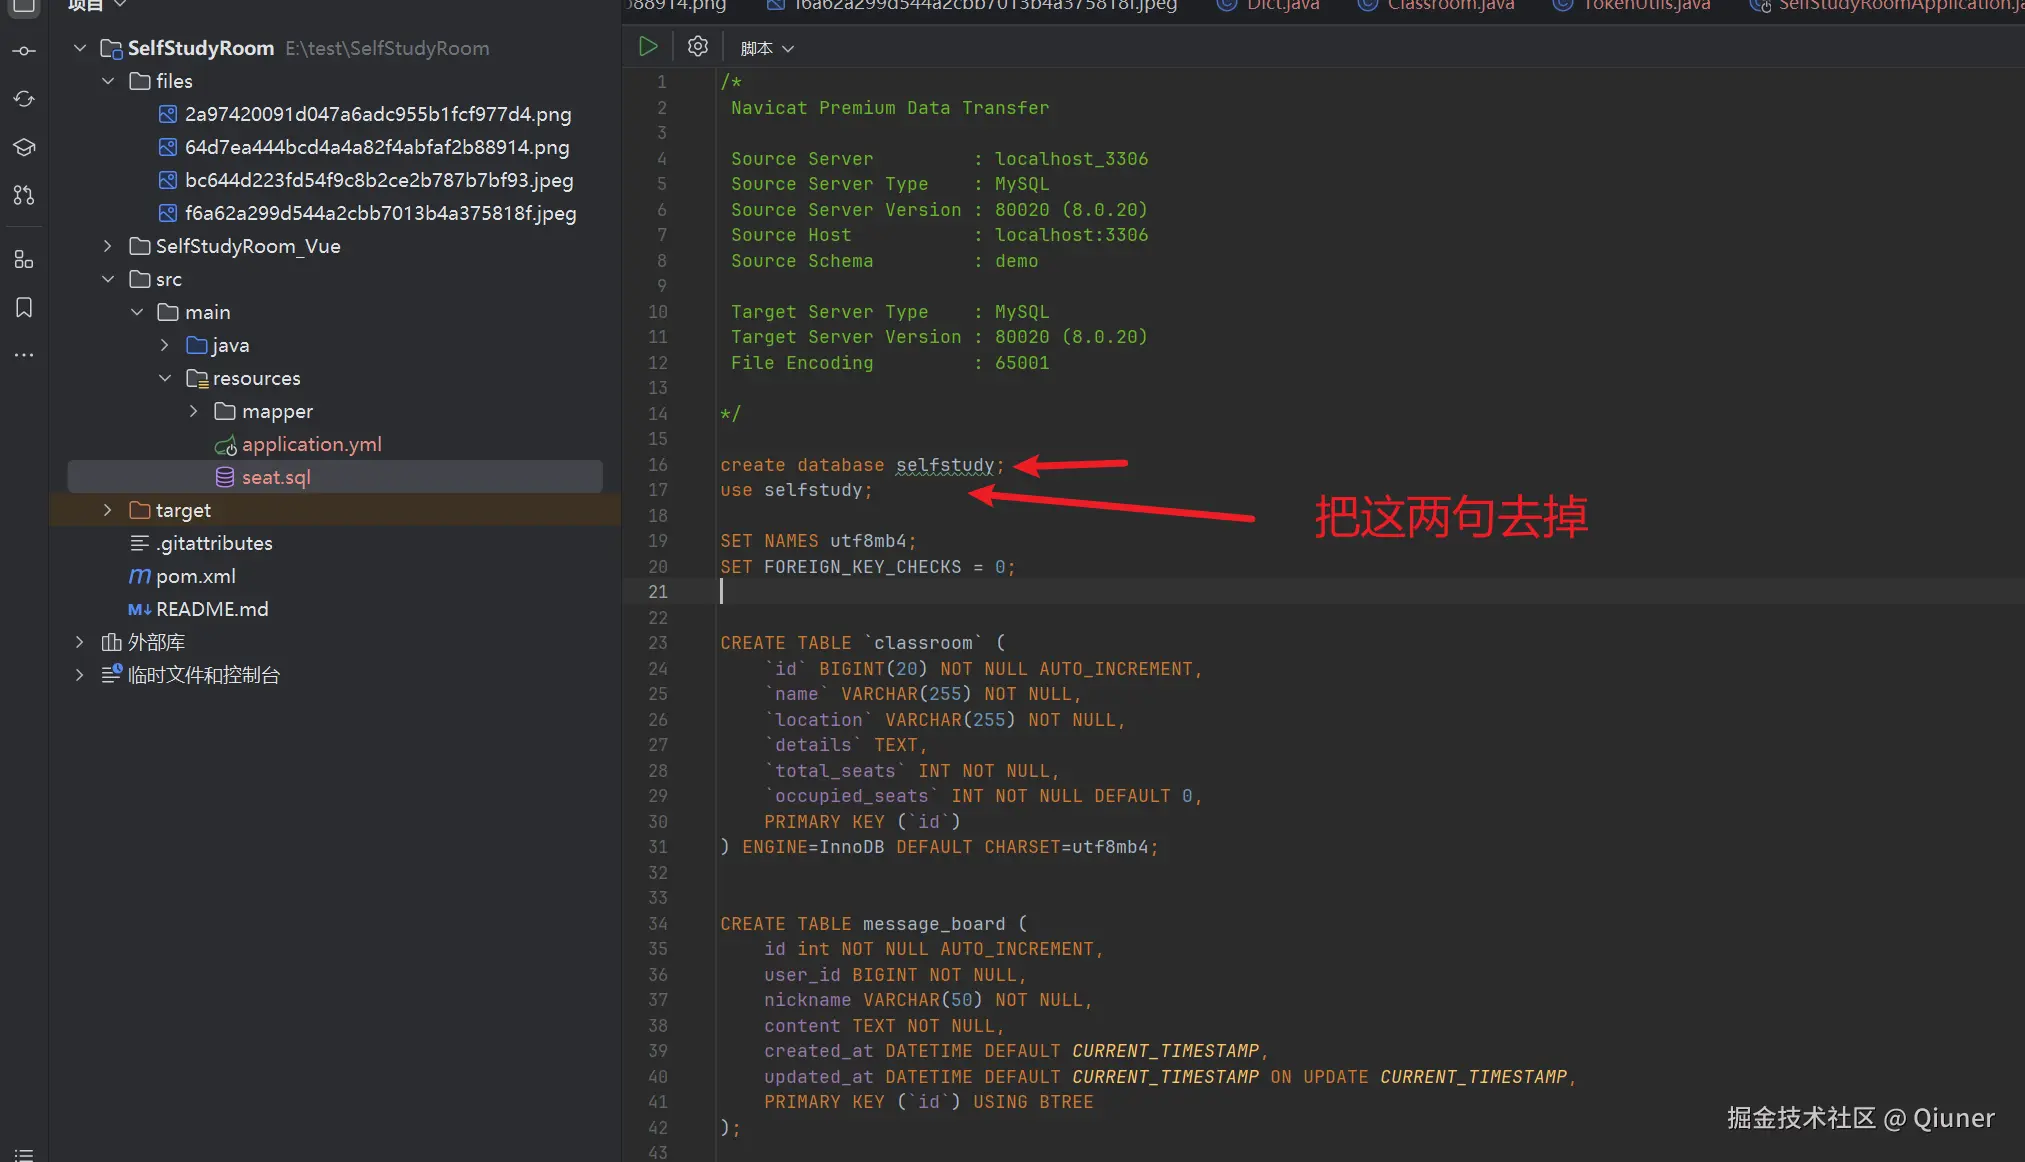This screenshot has height=1162, width=2025.
Task: Collapse the resources folder
Action: [x=165, y=378]
